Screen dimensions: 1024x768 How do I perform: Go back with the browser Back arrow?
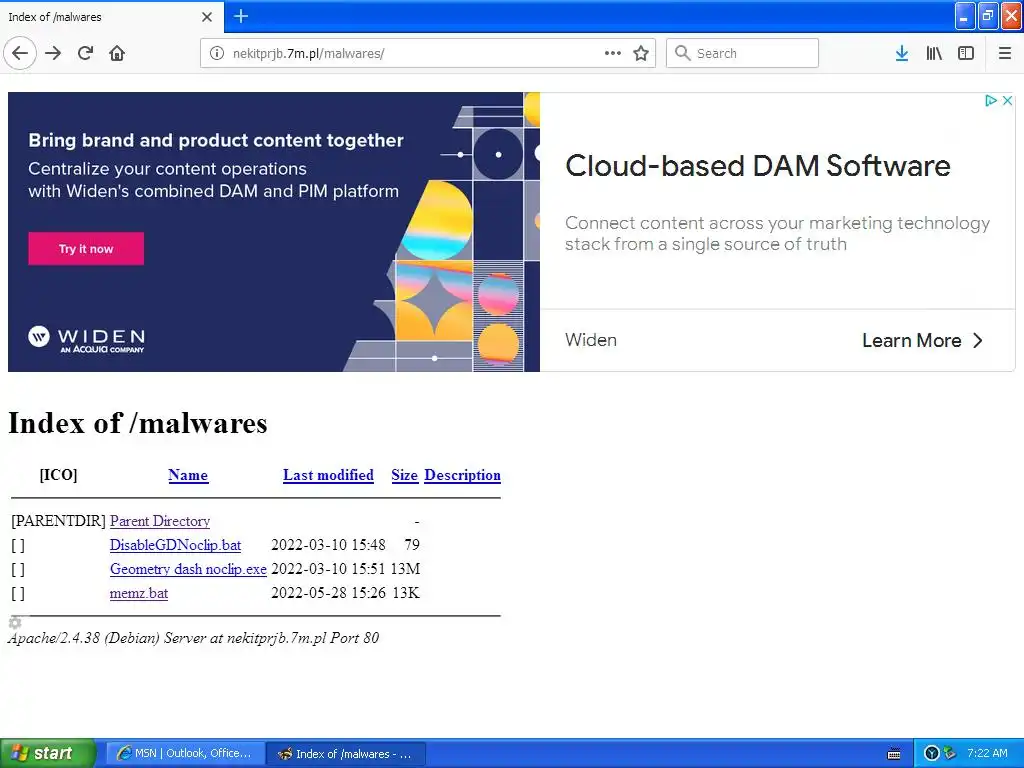(x=20, y=53)
